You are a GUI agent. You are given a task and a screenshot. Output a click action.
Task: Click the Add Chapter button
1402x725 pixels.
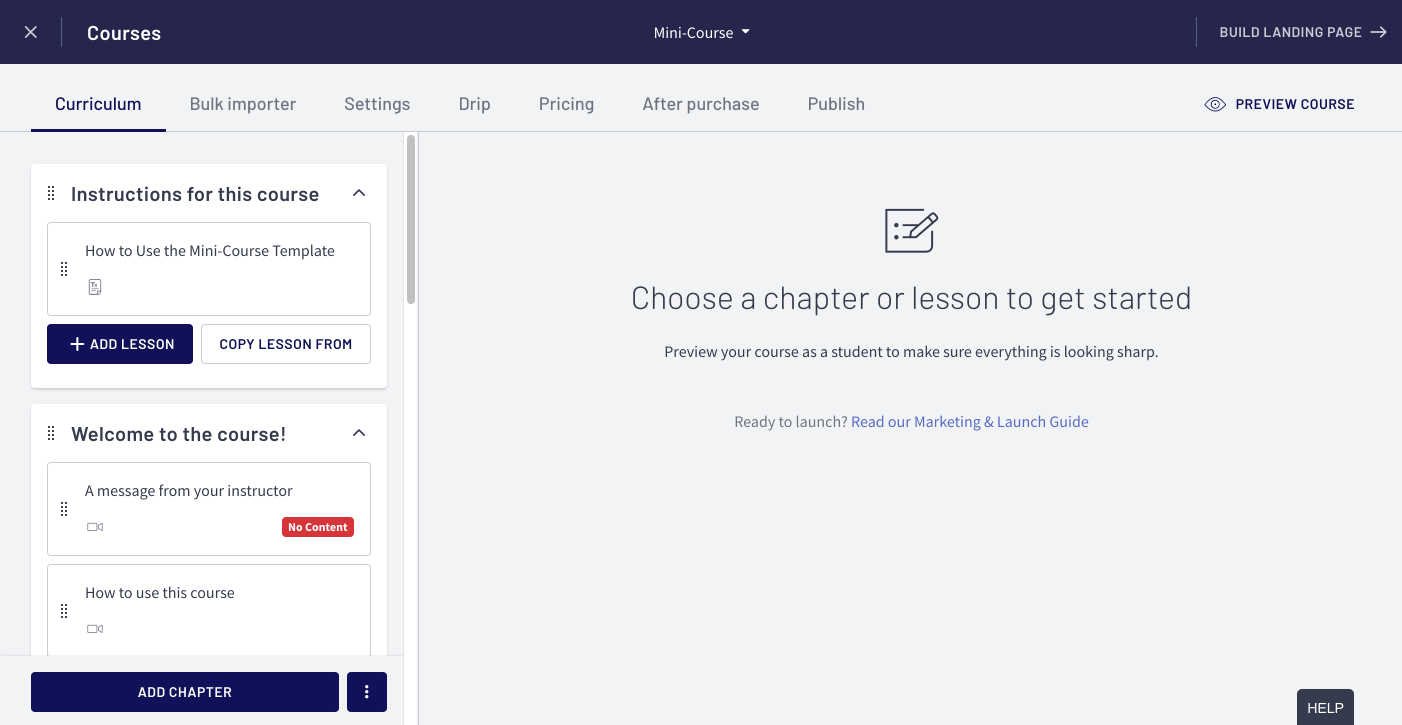coord(184,691)
